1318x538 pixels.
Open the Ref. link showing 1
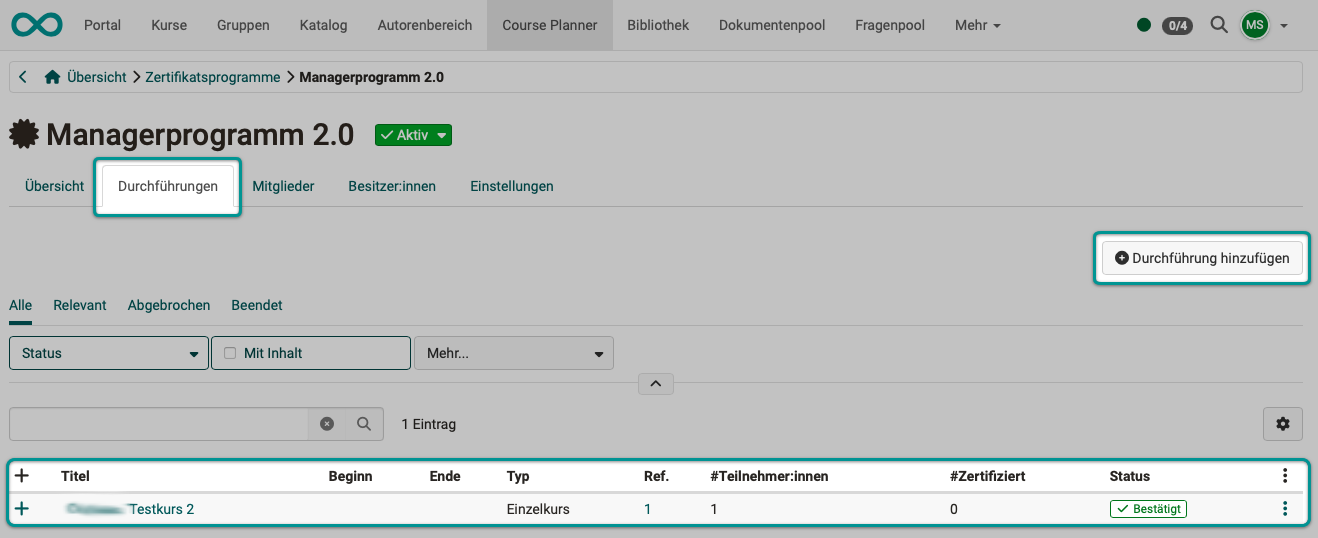tap(647, 509)
